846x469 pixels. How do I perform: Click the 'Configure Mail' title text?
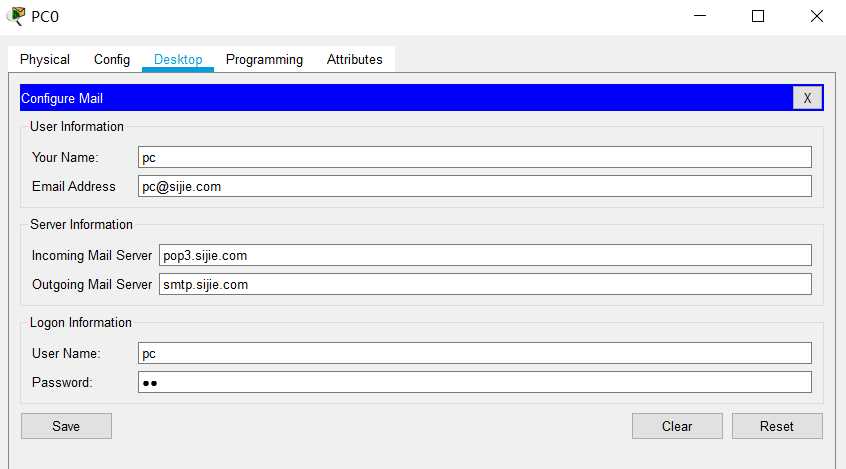(62, 98)
